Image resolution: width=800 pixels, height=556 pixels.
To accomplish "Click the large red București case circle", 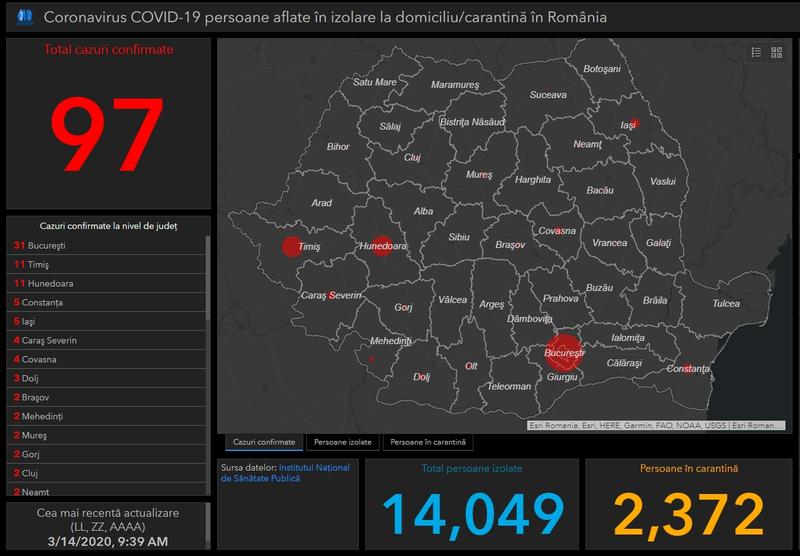I will click(563, 352).
